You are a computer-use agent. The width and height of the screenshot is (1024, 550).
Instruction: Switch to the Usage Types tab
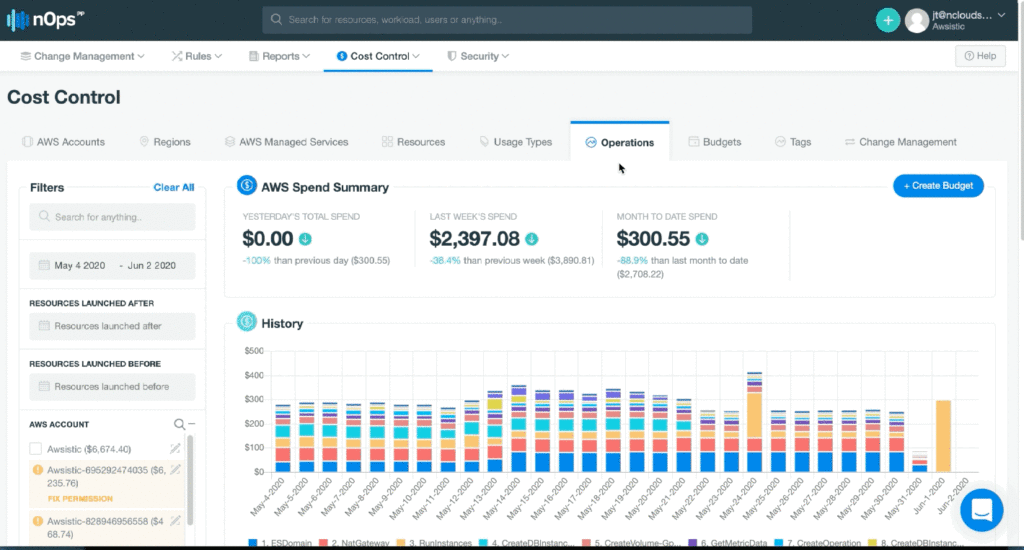pos(516,142)
